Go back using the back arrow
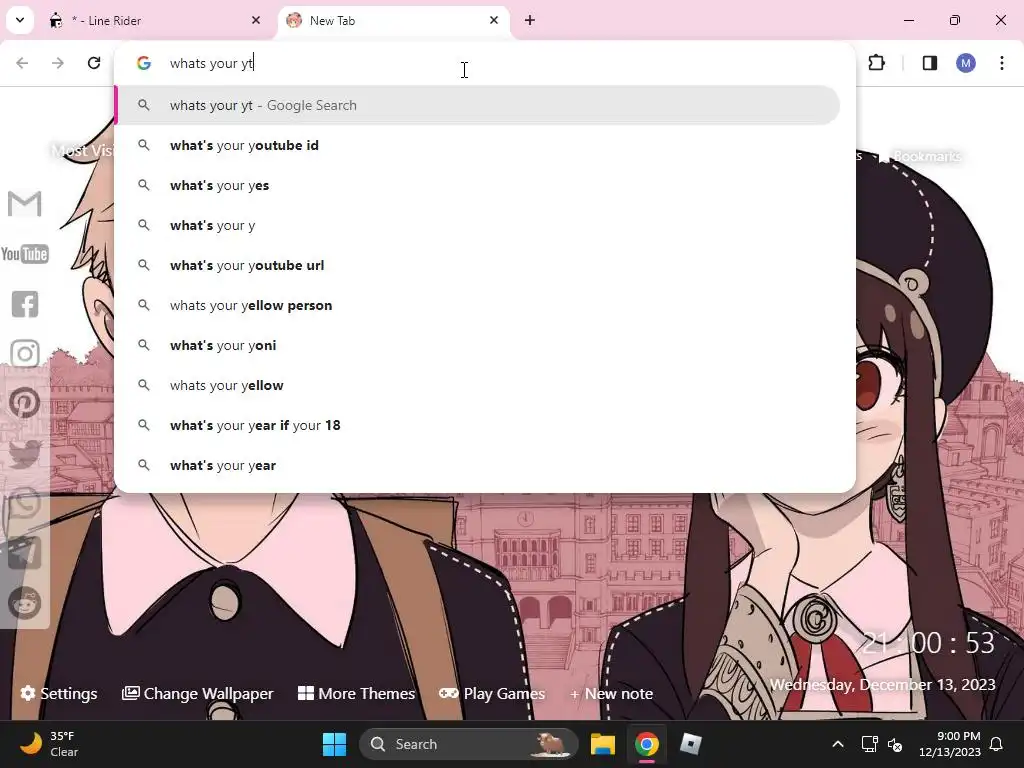This screenshot has height=768, width=1024. point(22,63)
